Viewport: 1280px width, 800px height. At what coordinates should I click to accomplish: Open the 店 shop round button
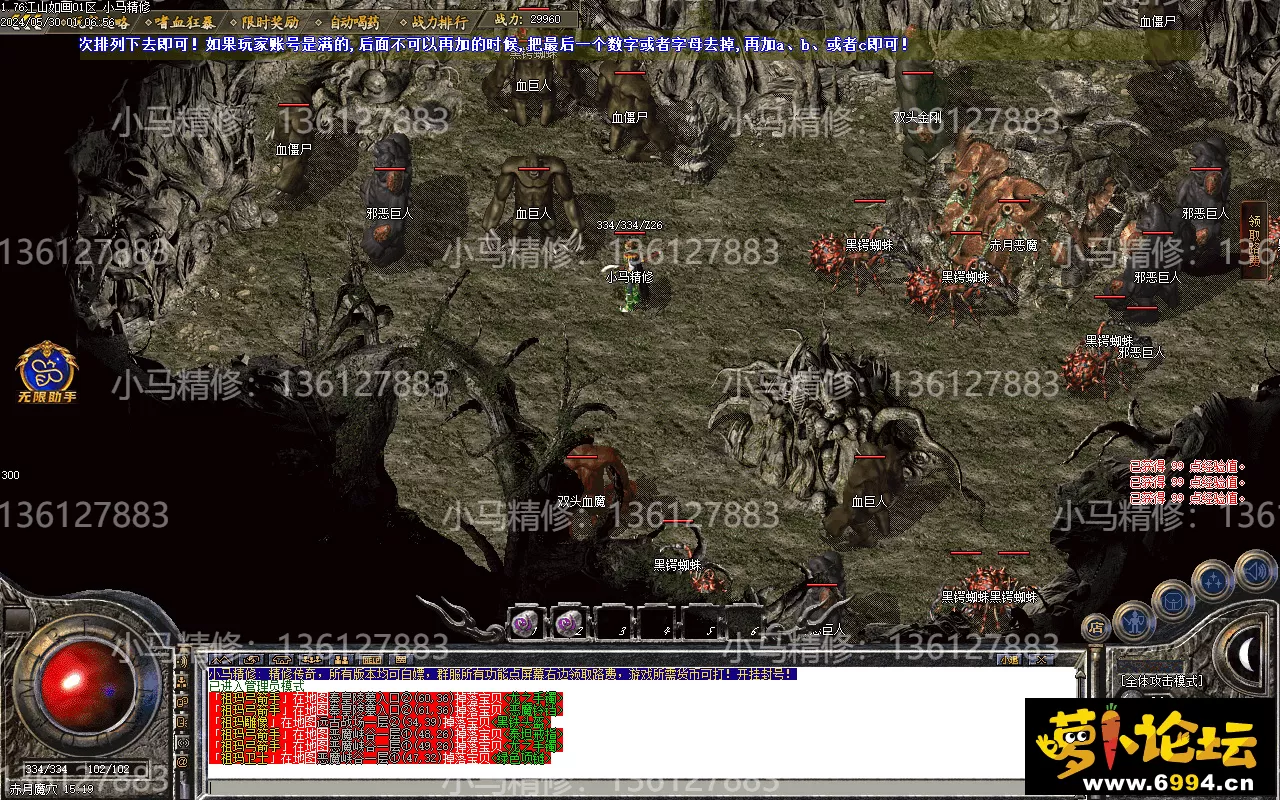click(1096, 628)
